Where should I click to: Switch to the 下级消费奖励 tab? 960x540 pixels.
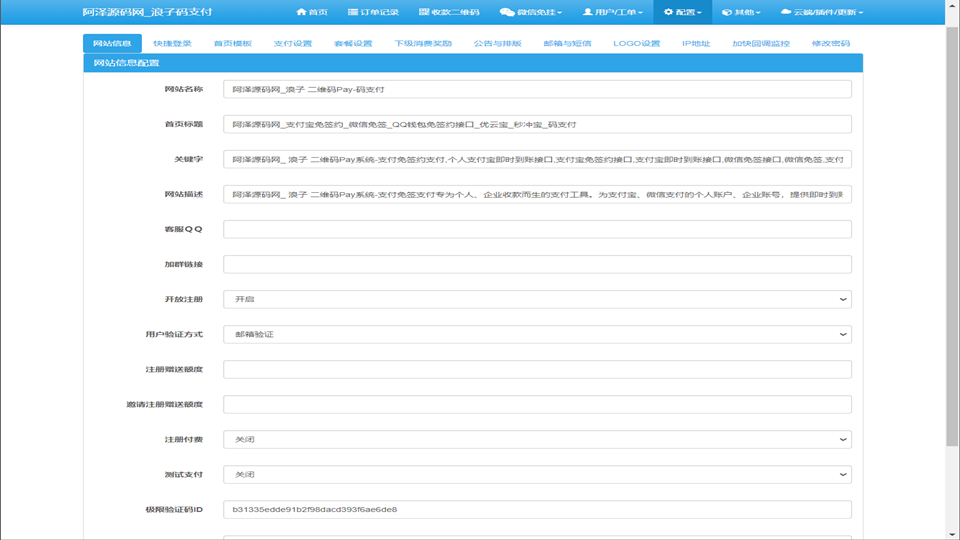pyautogui.click(x=423, y=43)
